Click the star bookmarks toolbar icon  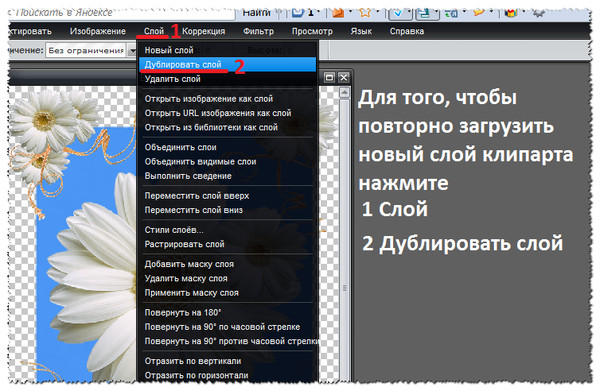[x=365, y=13]
